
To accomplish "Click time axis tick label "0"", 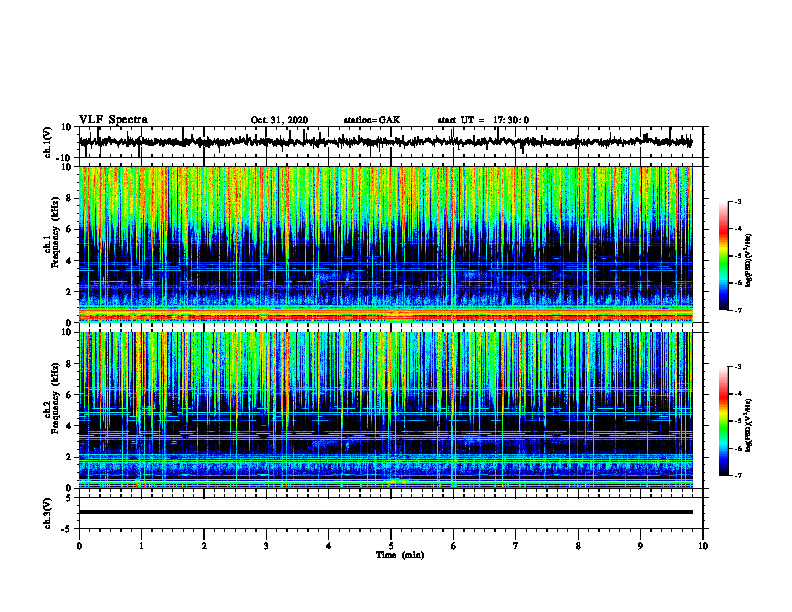I will coord(79,546).
